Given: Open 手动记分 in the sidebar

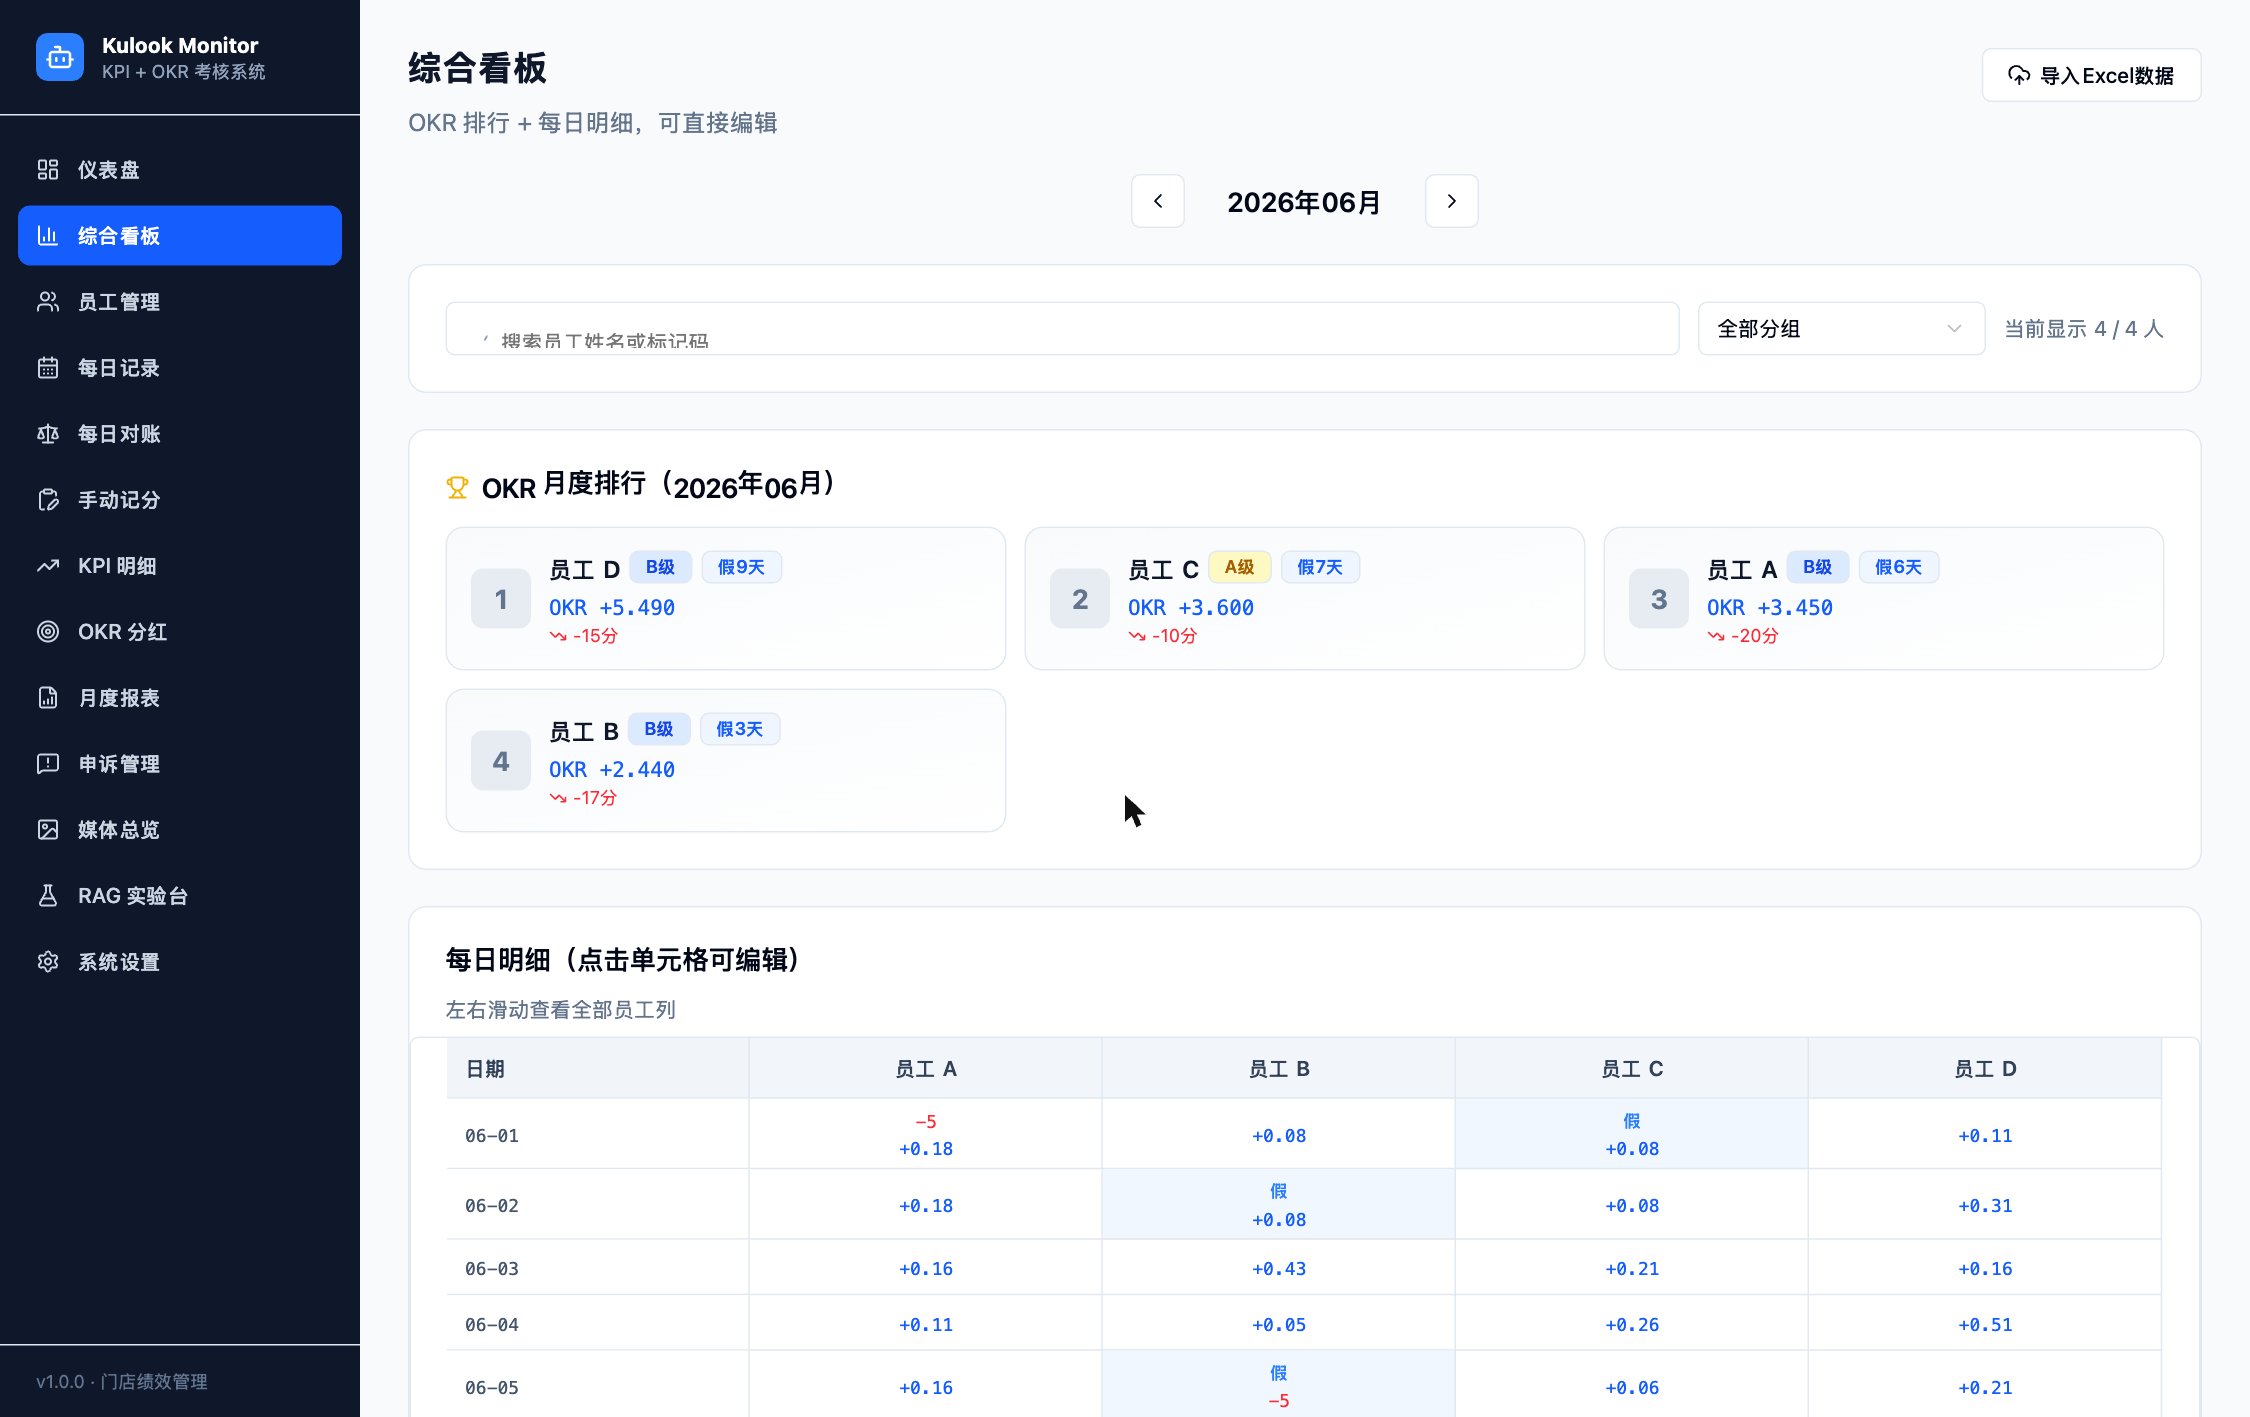Looking at the screenshot, I should 180,499.
